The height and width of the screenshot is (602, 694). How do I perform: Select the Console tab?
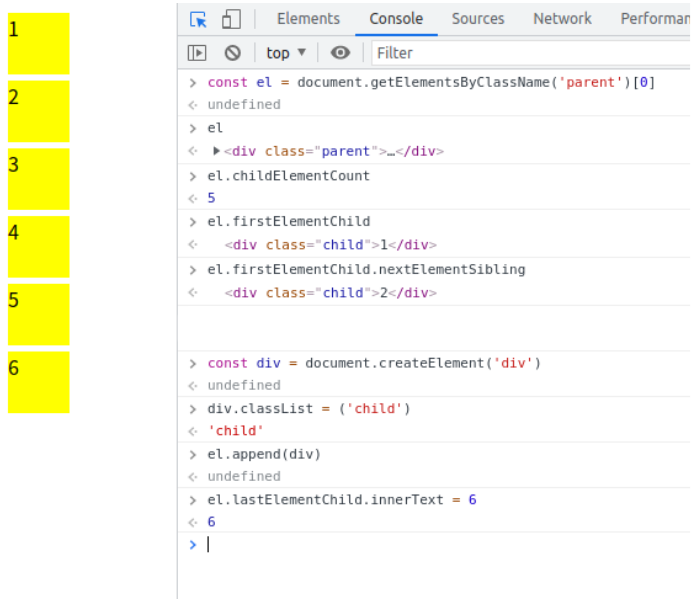click(x=396, y=19)
